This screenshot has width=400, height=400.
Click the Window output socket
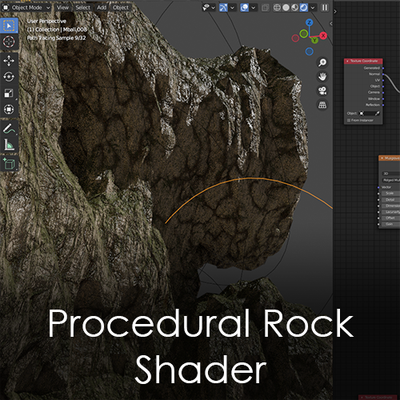[x=383, y=99]
